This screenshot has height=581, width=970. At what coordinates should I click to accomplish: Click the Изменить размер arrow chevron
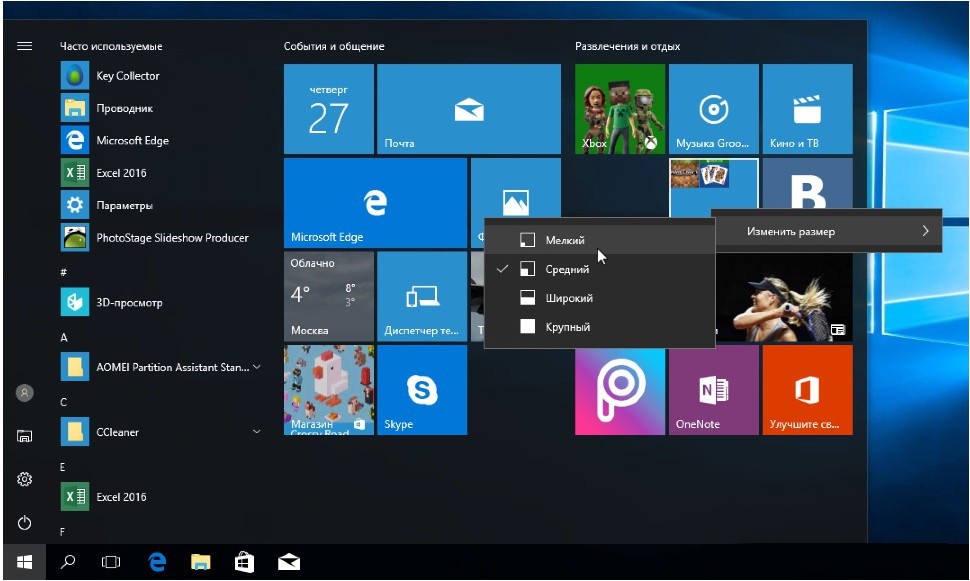pyautogui.click(x=925, y=231)
